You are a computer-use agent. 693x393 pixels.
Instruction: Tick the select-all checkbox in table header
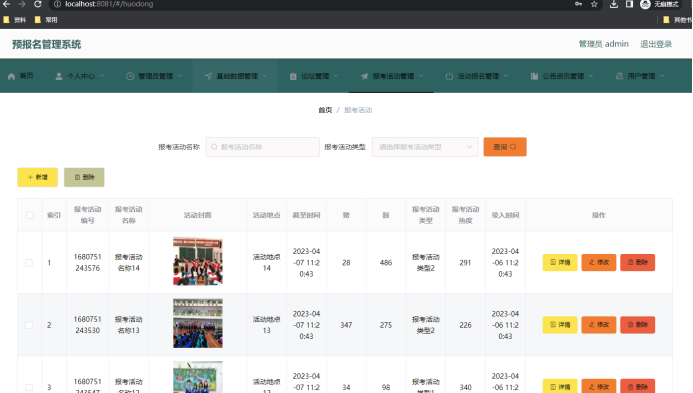[30, 215]
